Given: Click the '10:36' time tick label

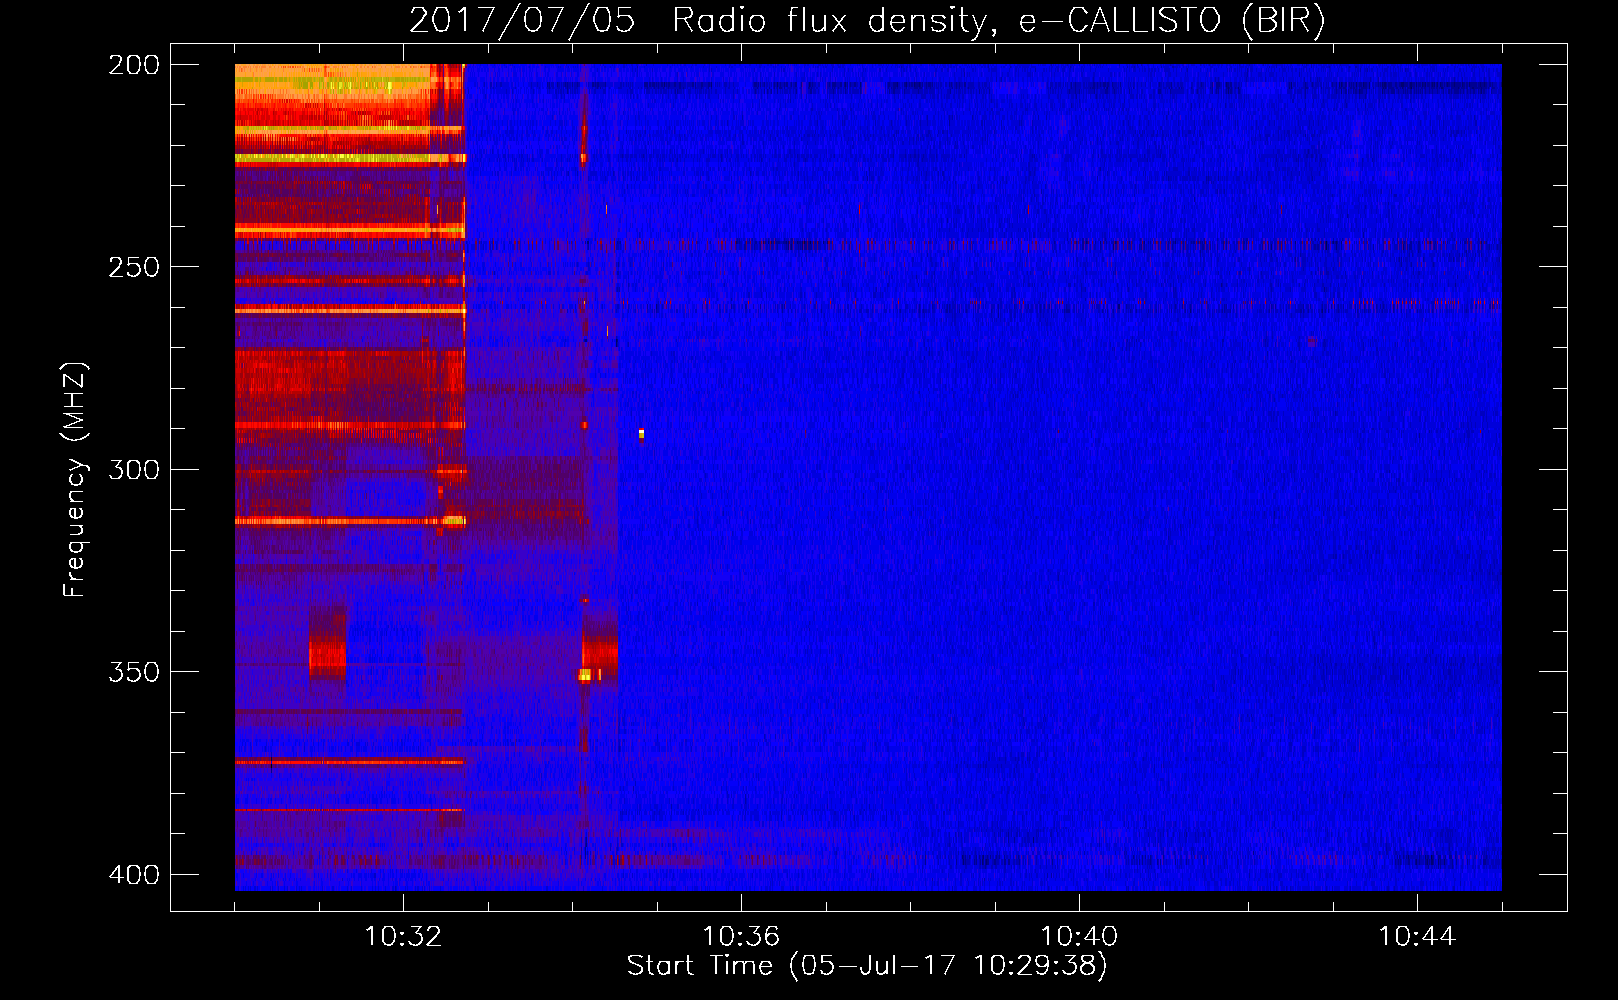Looking at the screenshot, I should click(741, 937).
